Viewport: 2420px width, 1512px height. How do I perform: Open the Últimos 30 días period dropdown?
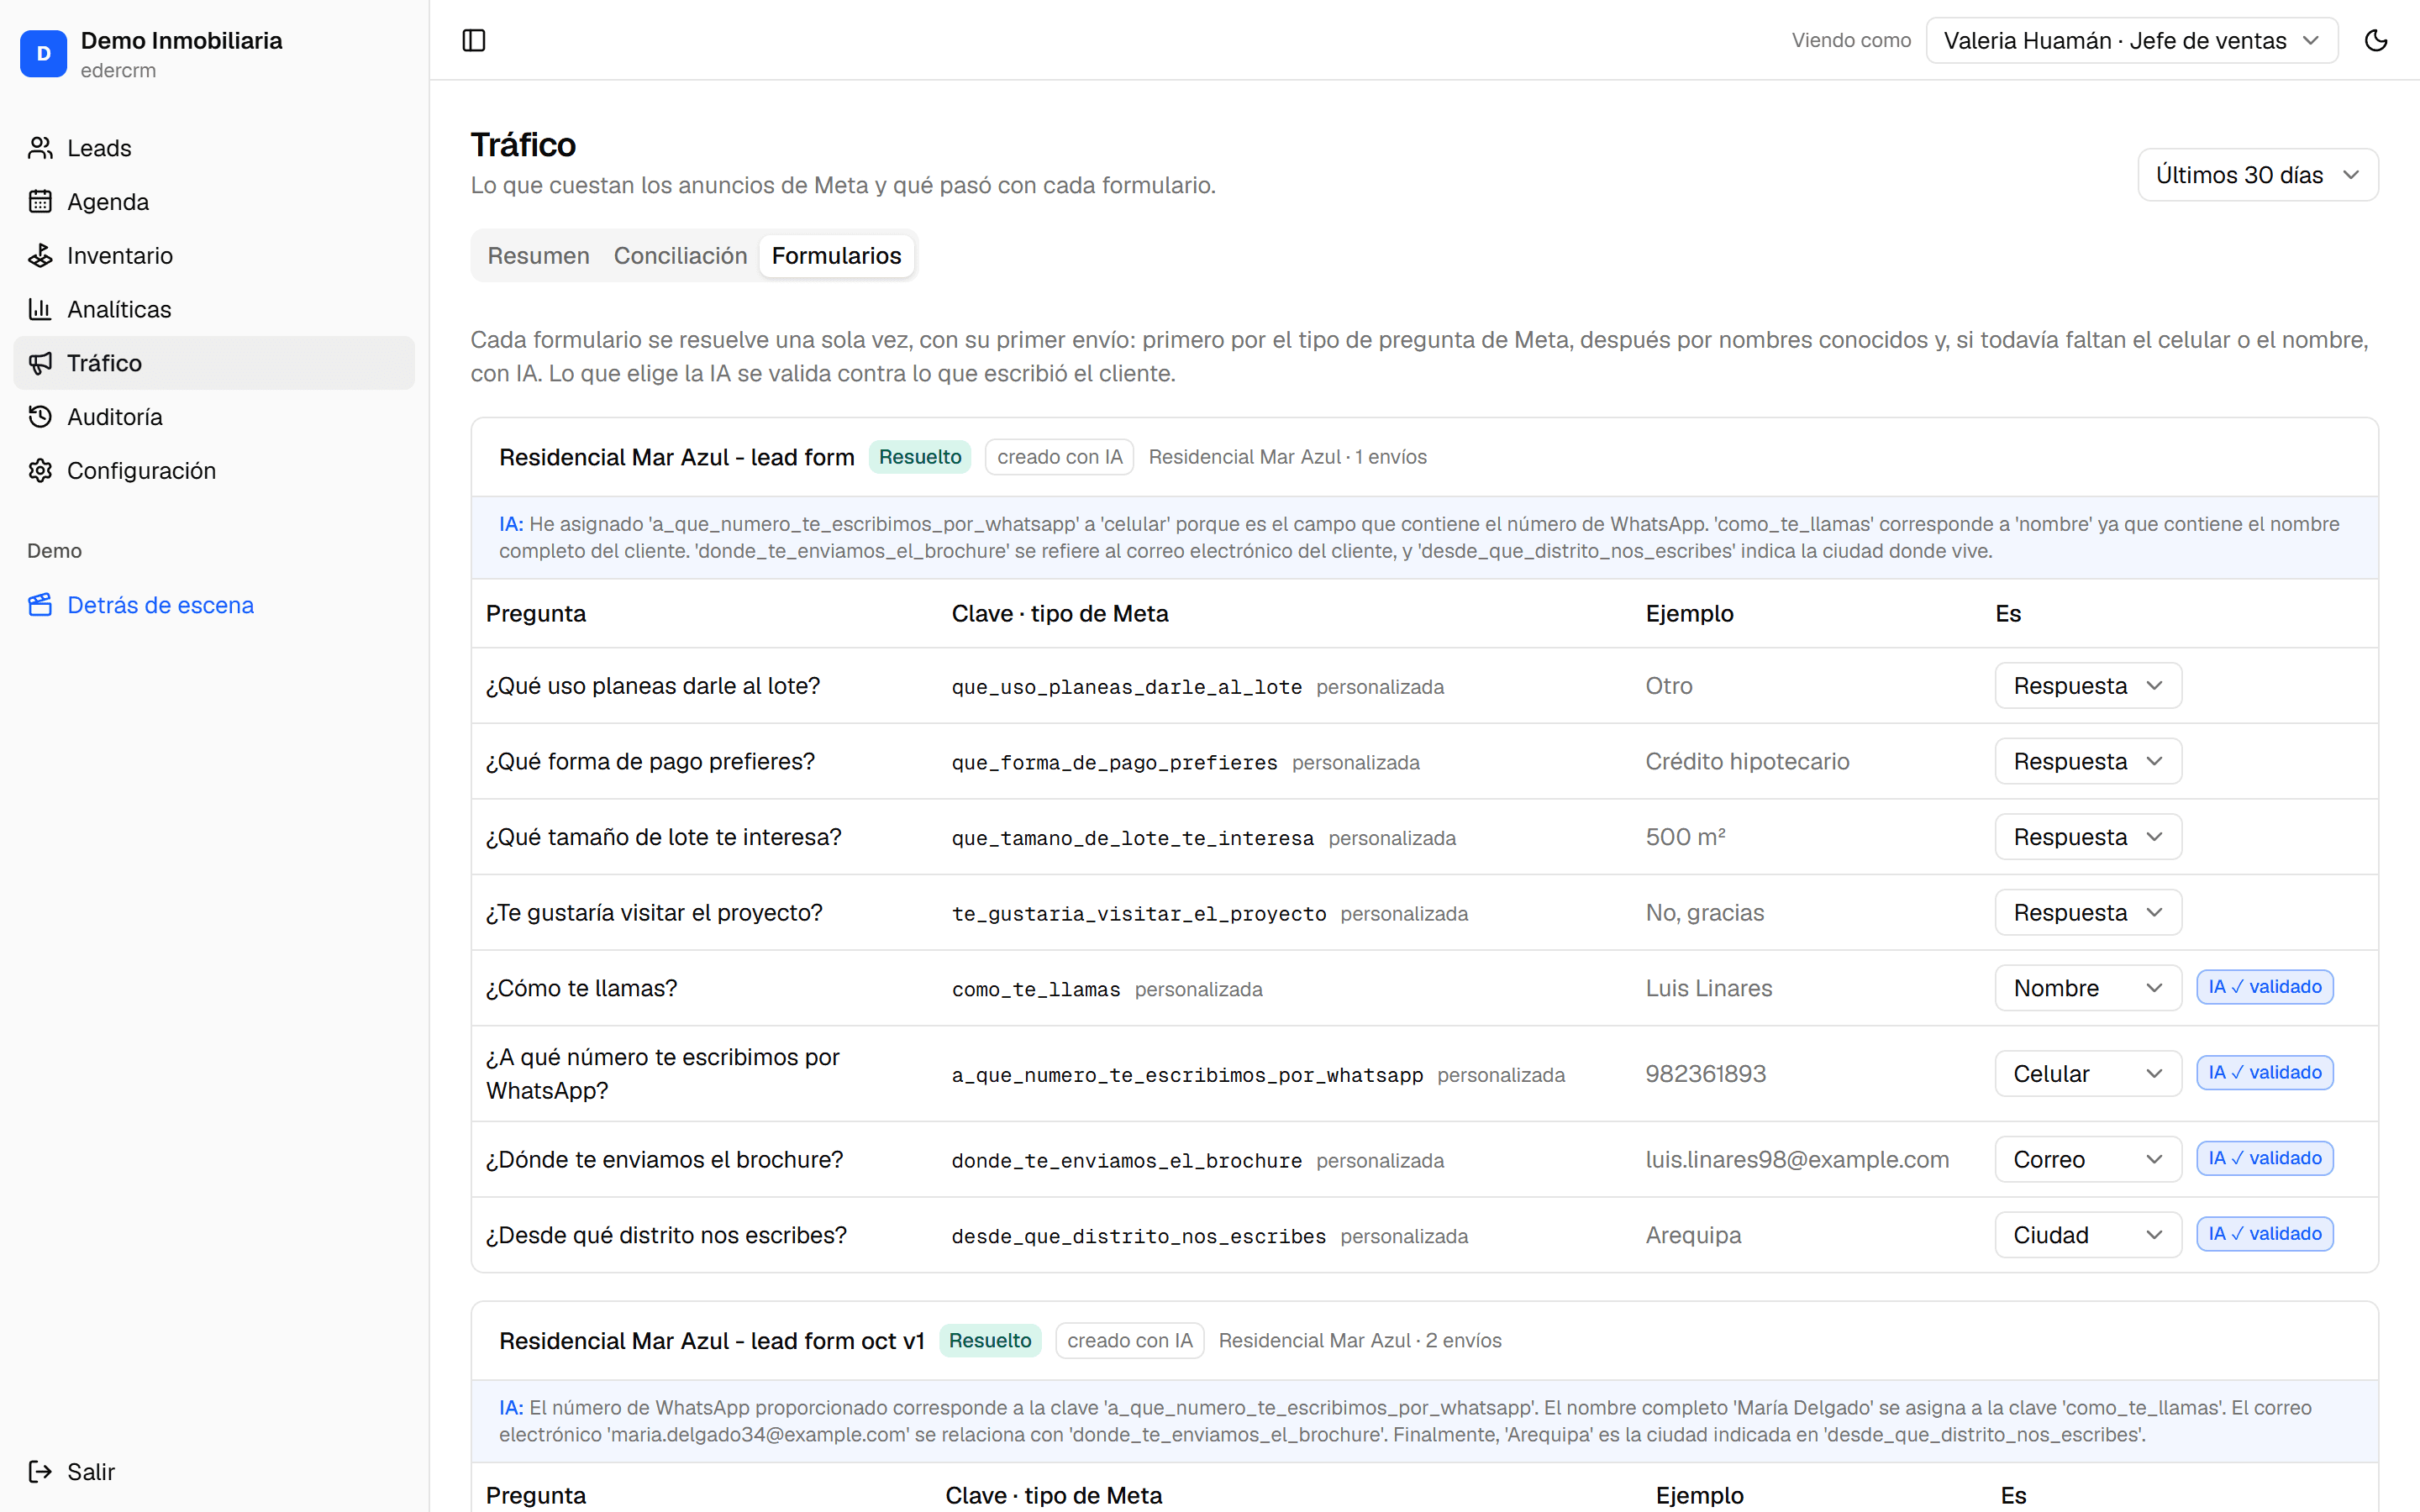2257,175
